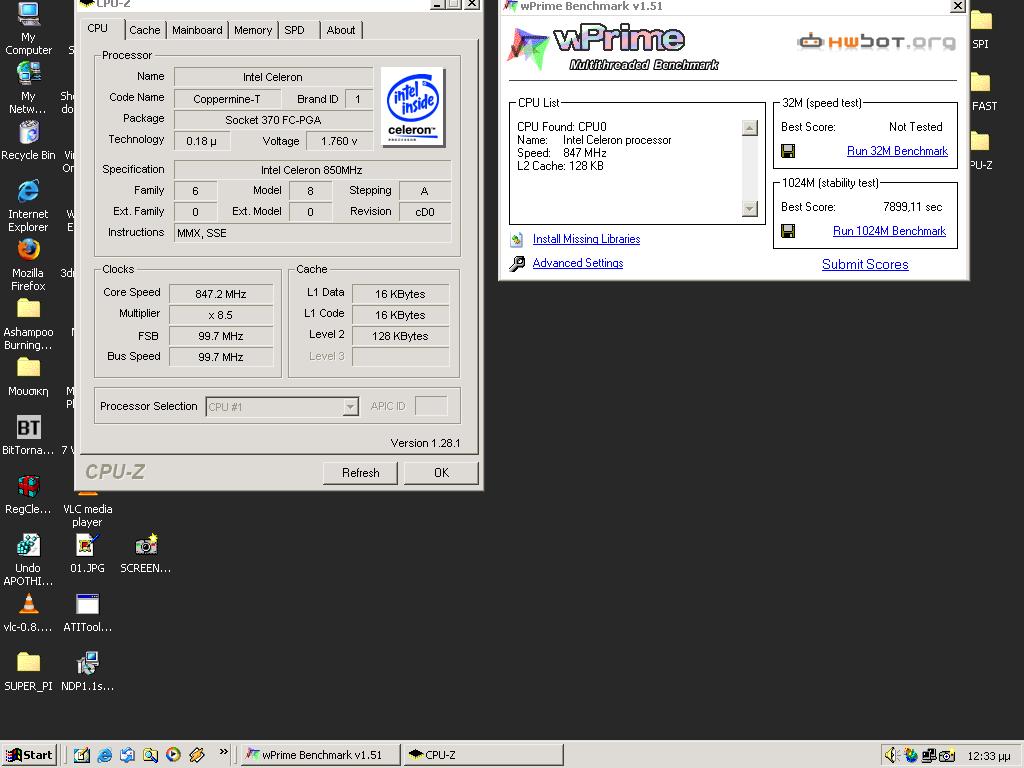Screen dimensions: 1024x768
Task: Select the Mozilla Firefox desktop icon
Action: (x=28, y=265)
